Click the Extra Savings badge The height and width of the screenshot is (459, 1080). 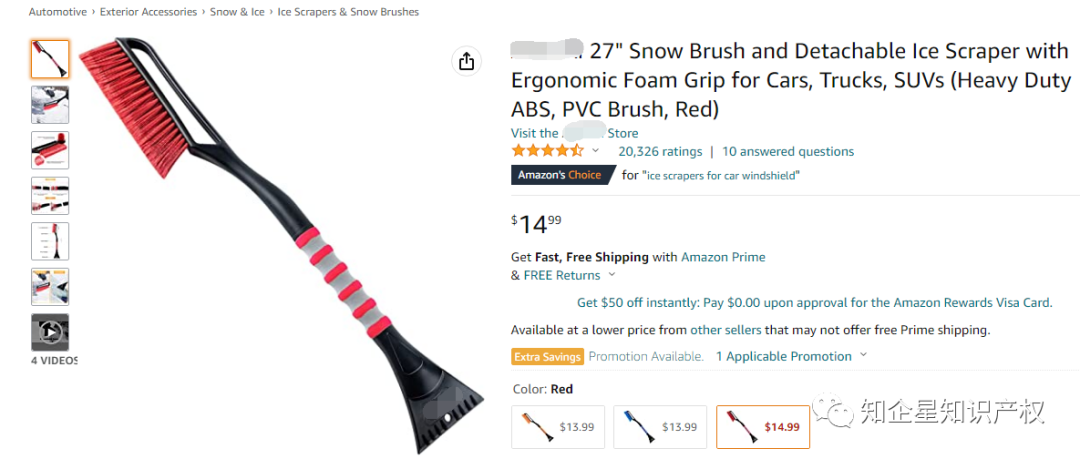pyautogui.click(x=547, y=356)
